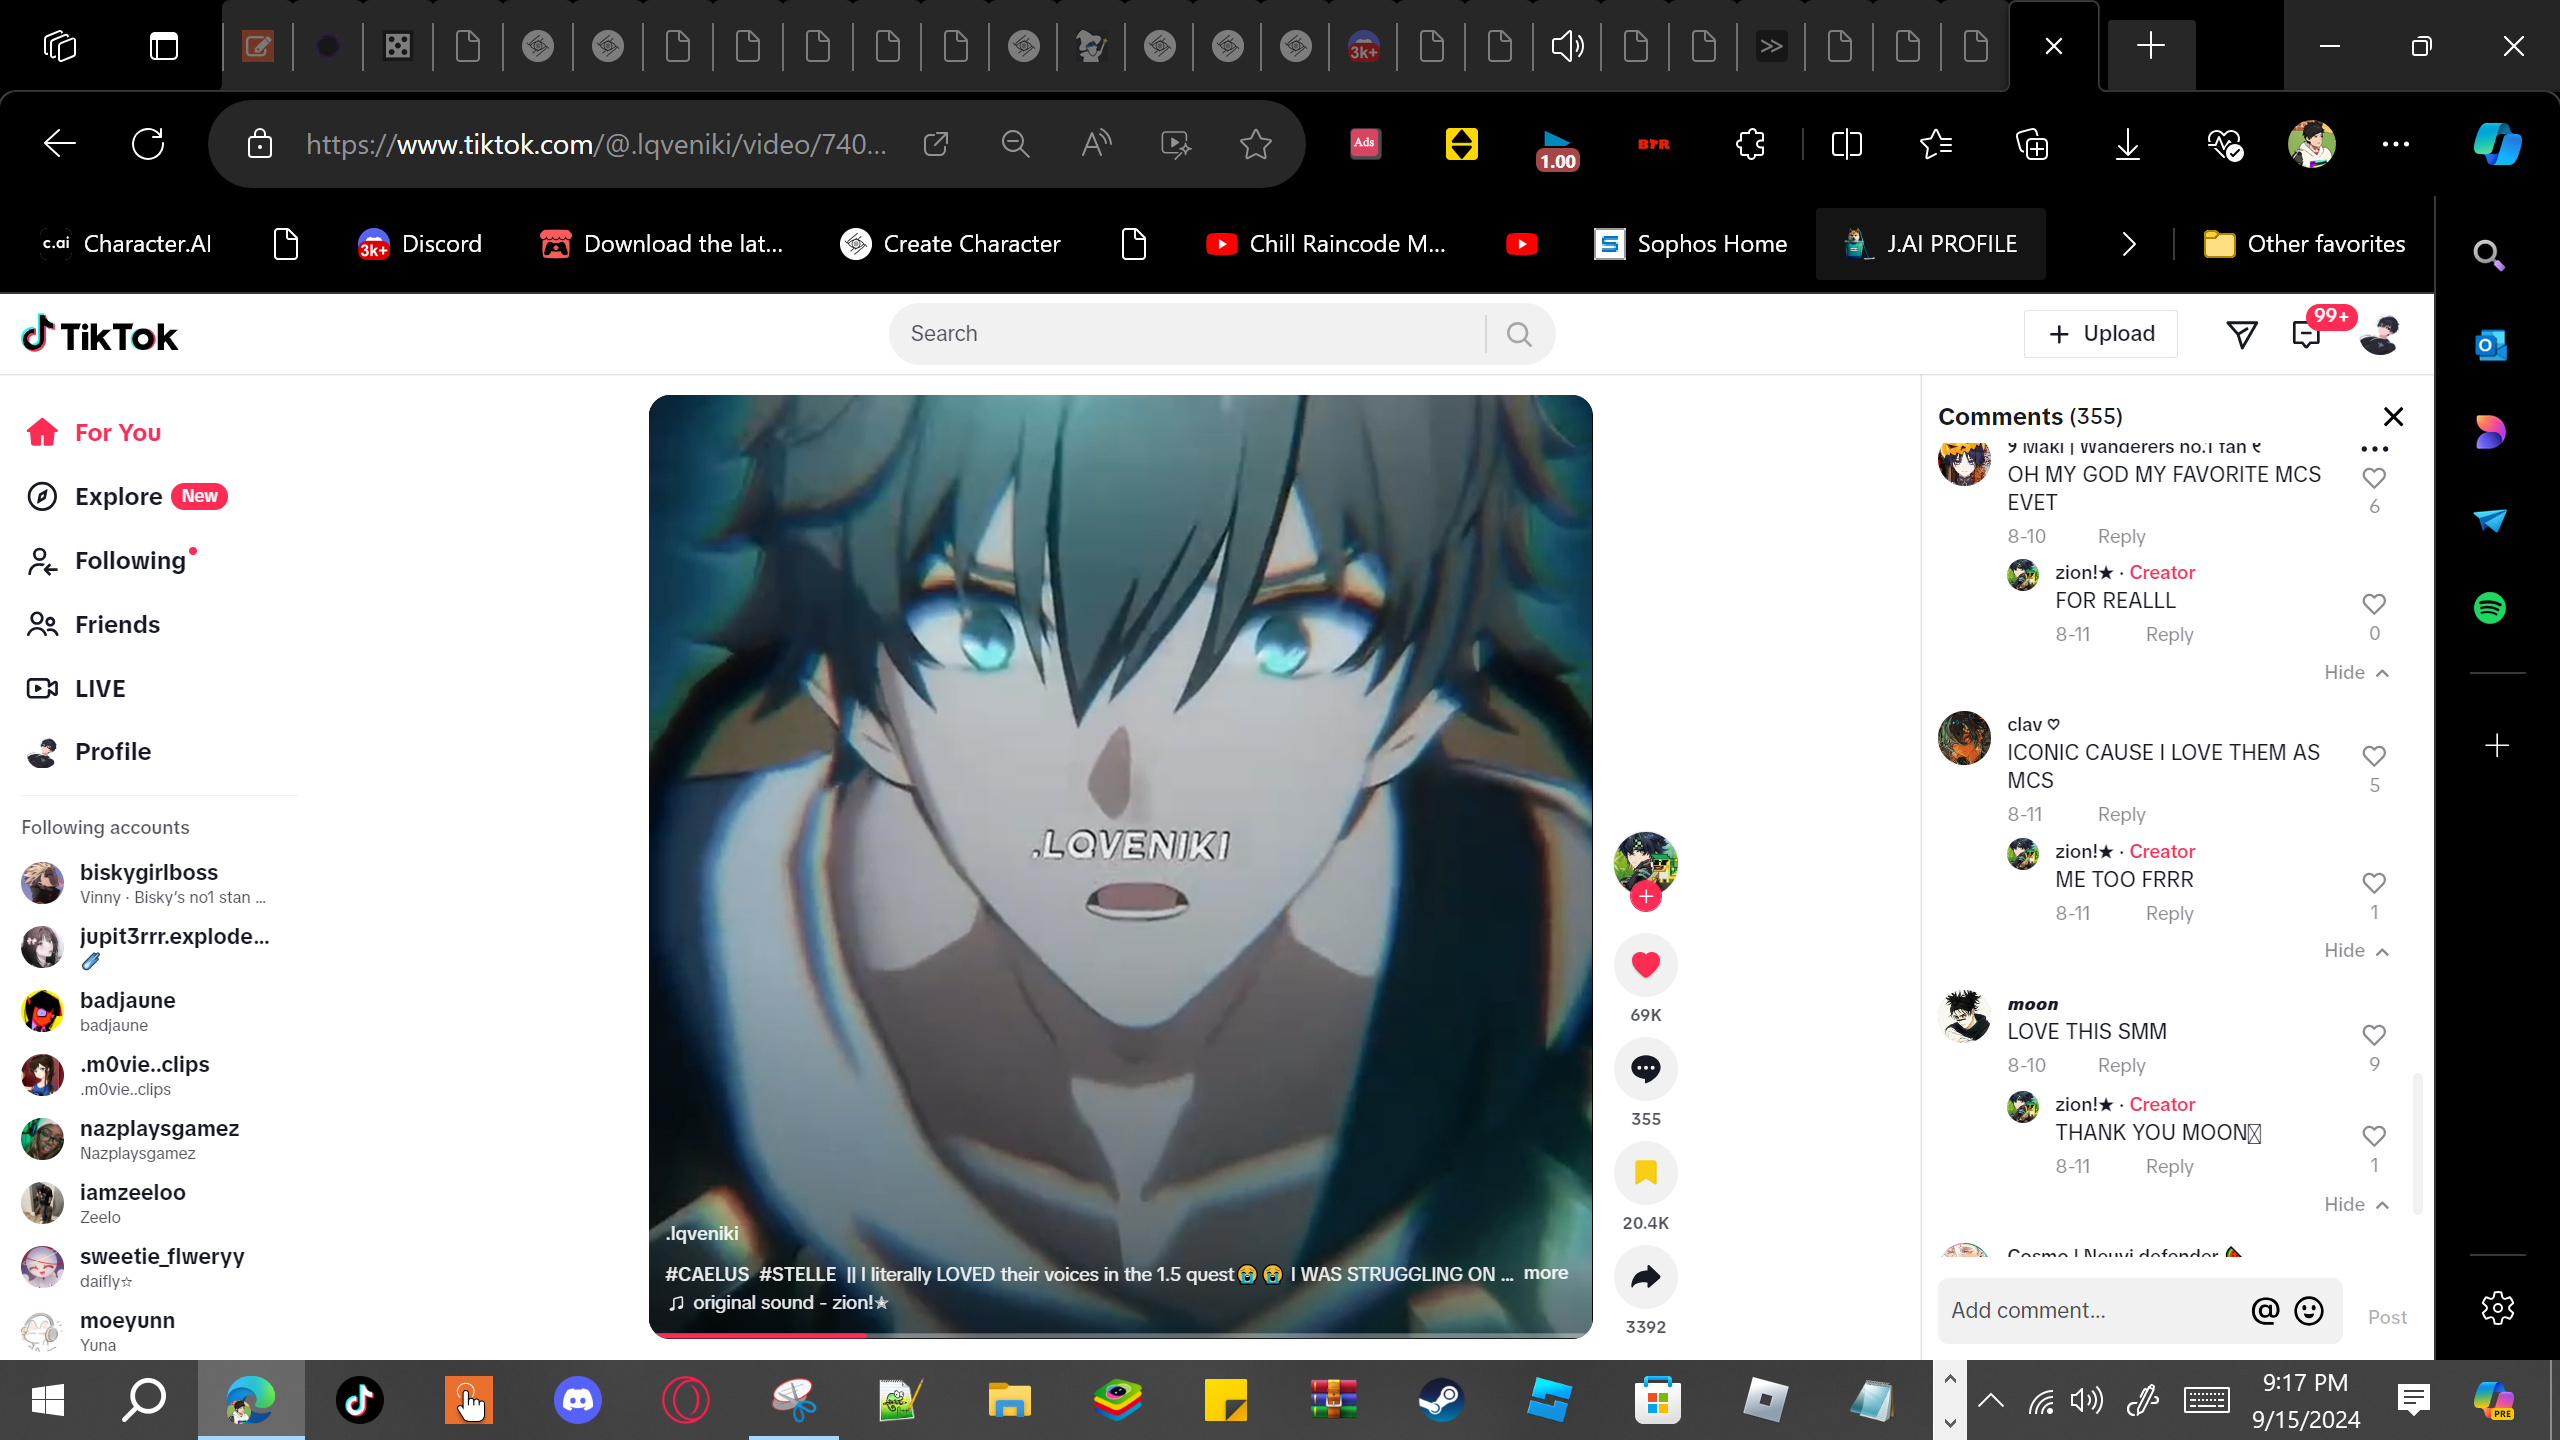
Task: Unlike the video with red heart
Action: [1645, 964]
